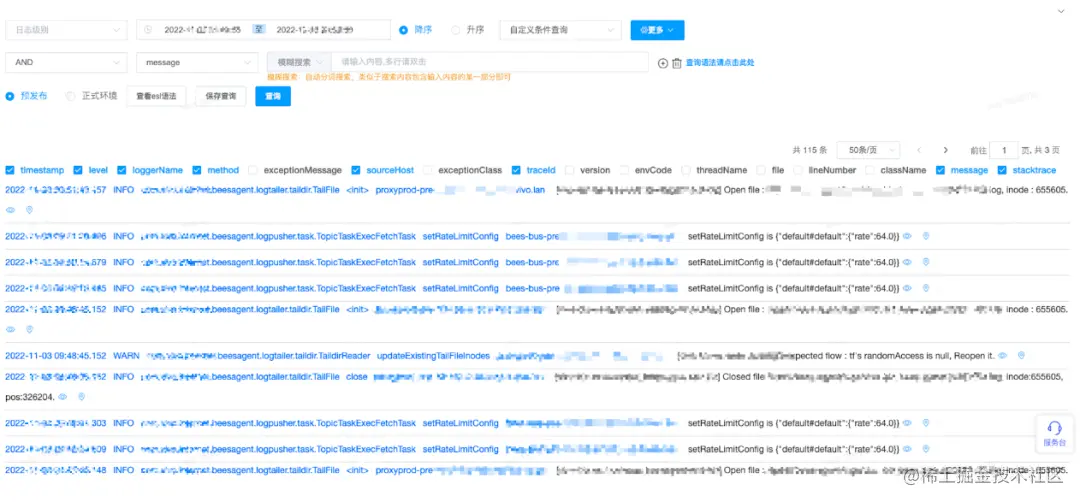
Task: Click the WARN level text
Action: coord(126,356)
